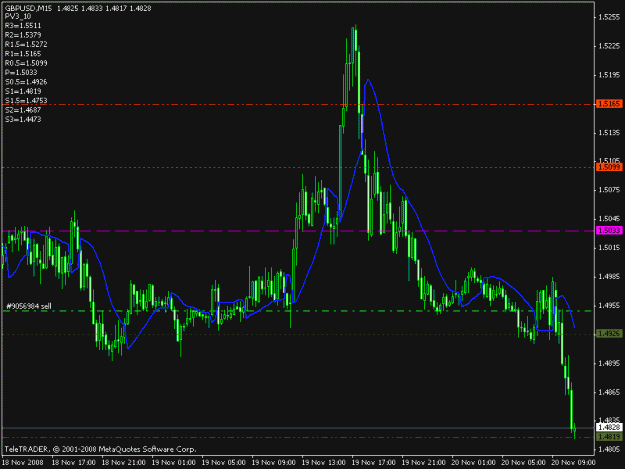
Task: Click the GBPUSD,M15 chart title text
Action: click(28, 8)
